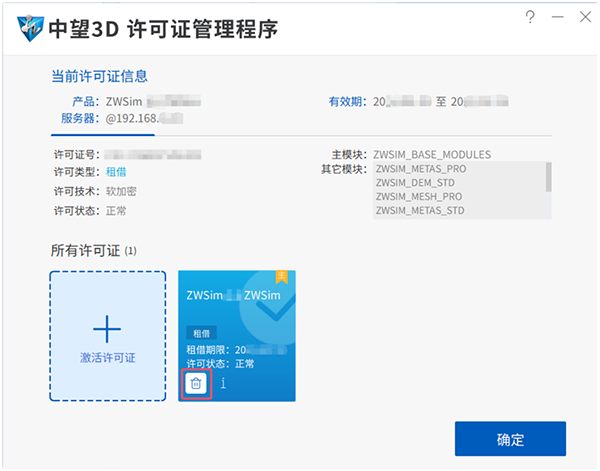Open license info via the i icon
Image resolution: width=600 pixels, height=471 pixels.
pyautogui.click(x=223, y=383)
